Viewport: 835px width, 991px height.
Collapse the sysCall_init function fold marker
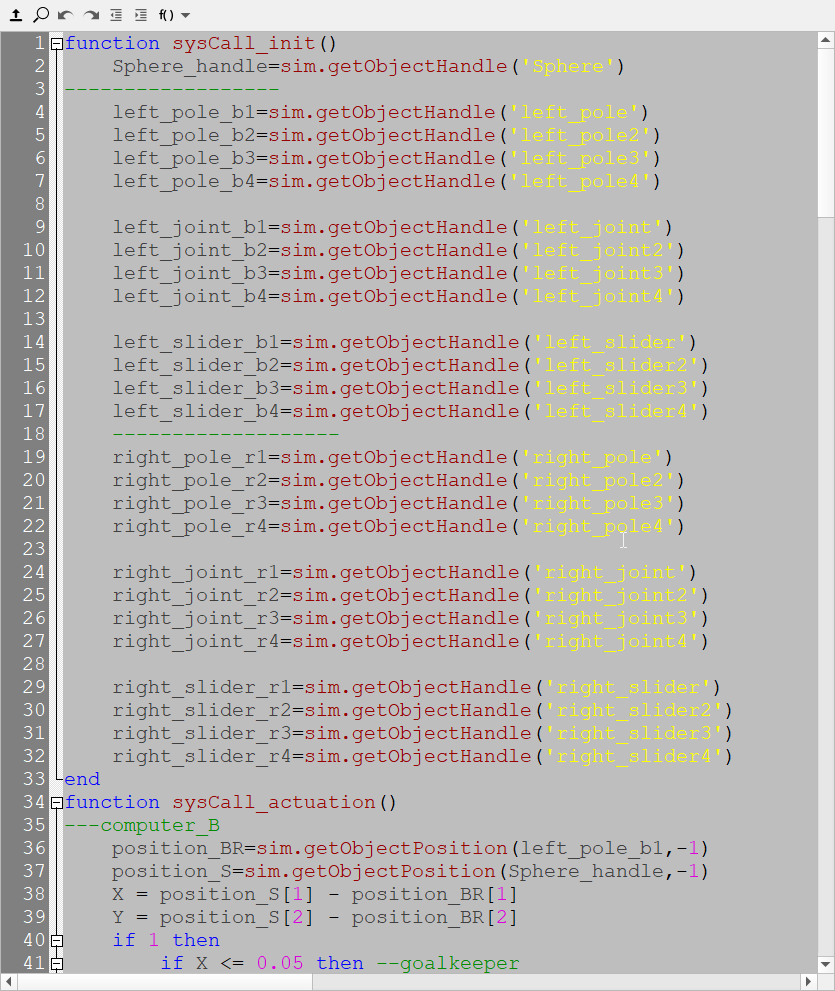pos(56,44)
